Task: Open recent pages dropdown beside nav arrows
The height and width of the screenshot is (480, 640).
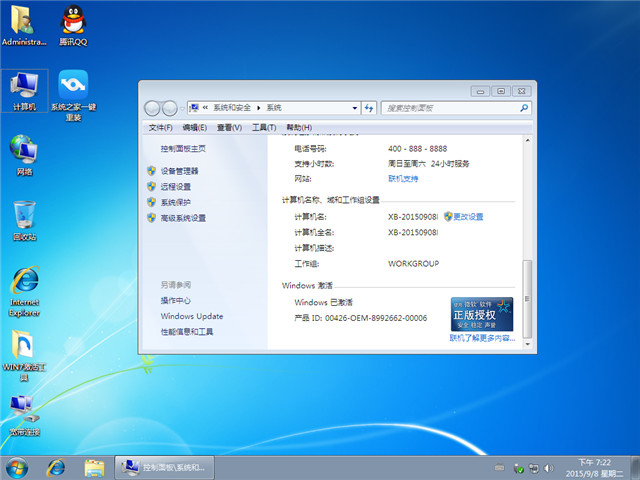Action: click(x=182, y=109)
